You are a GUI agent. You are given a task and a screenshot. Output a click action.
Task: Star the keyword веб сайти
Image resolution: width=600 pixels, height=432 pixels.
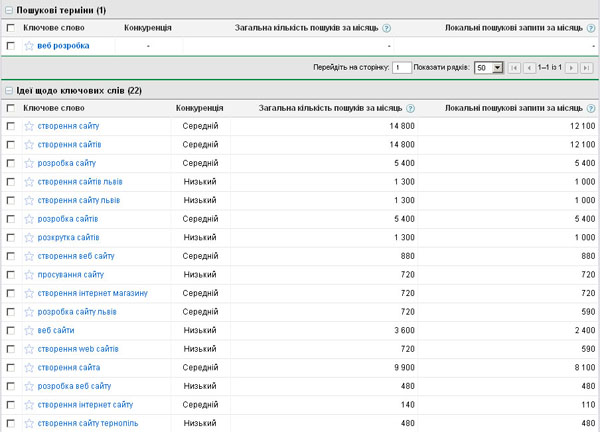29,331
